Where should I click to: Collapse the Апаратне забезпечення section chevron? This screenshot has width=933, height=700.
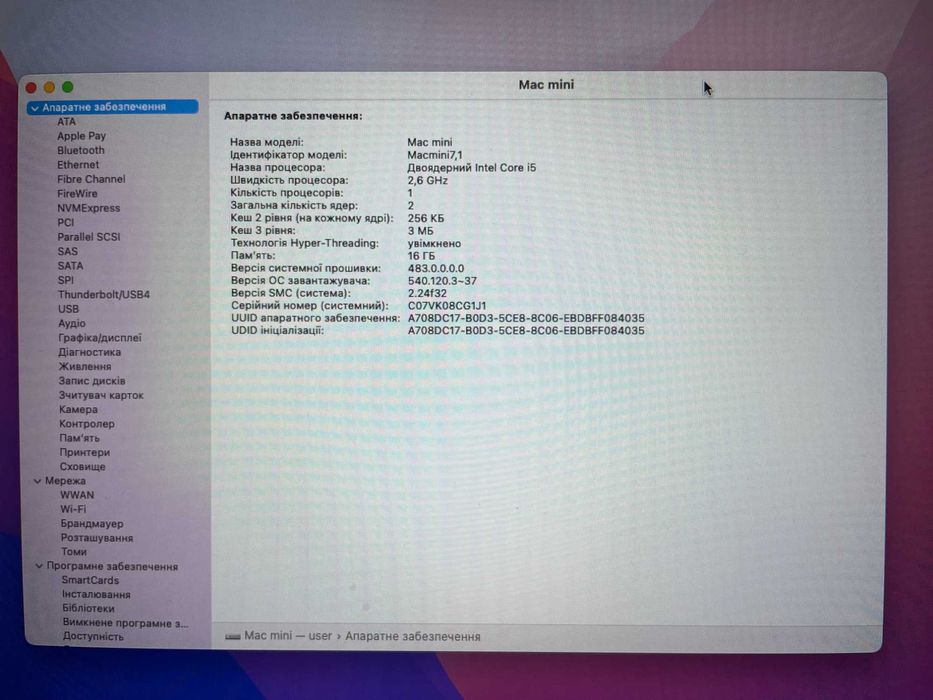point(35,108)
